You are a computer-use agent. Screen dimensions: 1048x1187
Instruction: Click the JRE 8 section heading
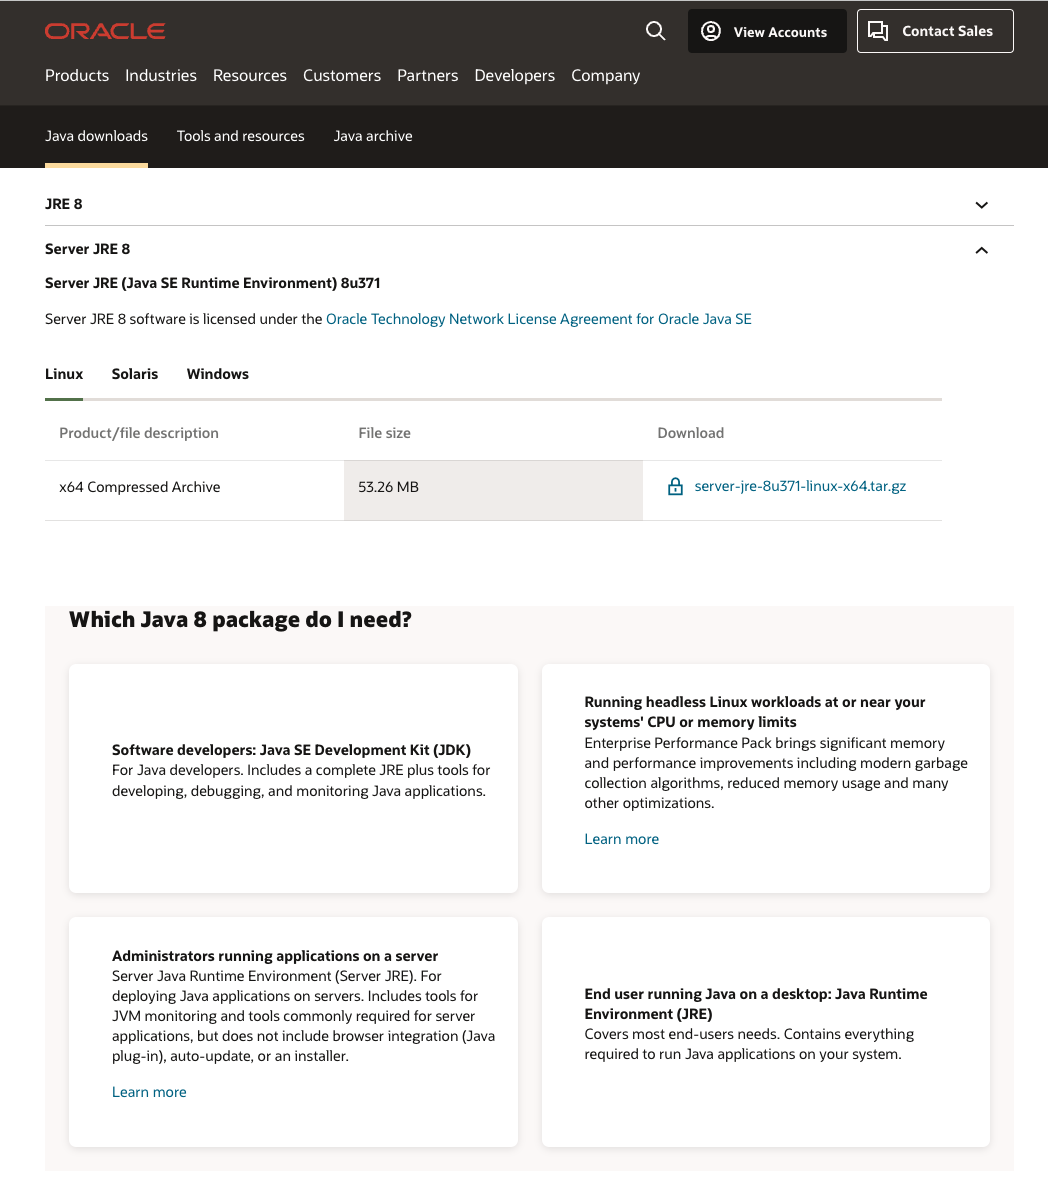tap(64, 204)
